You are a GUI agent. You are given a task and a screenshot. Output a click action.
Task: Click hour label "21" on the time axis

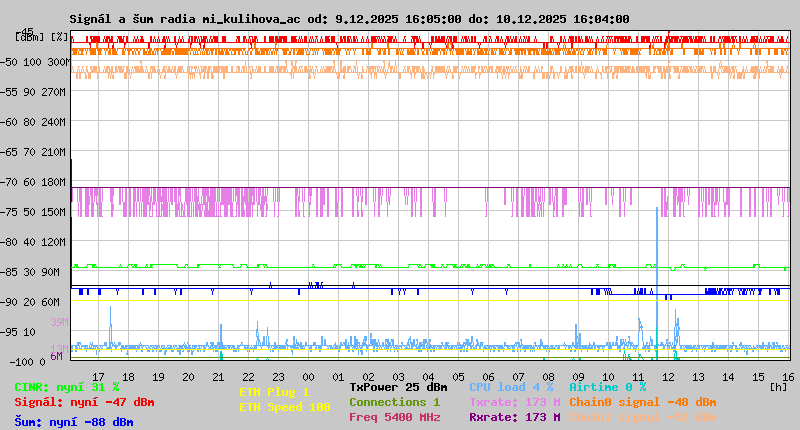218,377
